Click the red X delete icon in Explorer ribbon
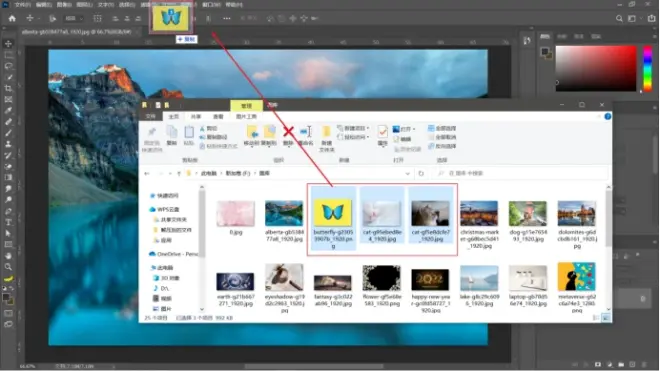660x371 pixels. click(x=288, y=132)
